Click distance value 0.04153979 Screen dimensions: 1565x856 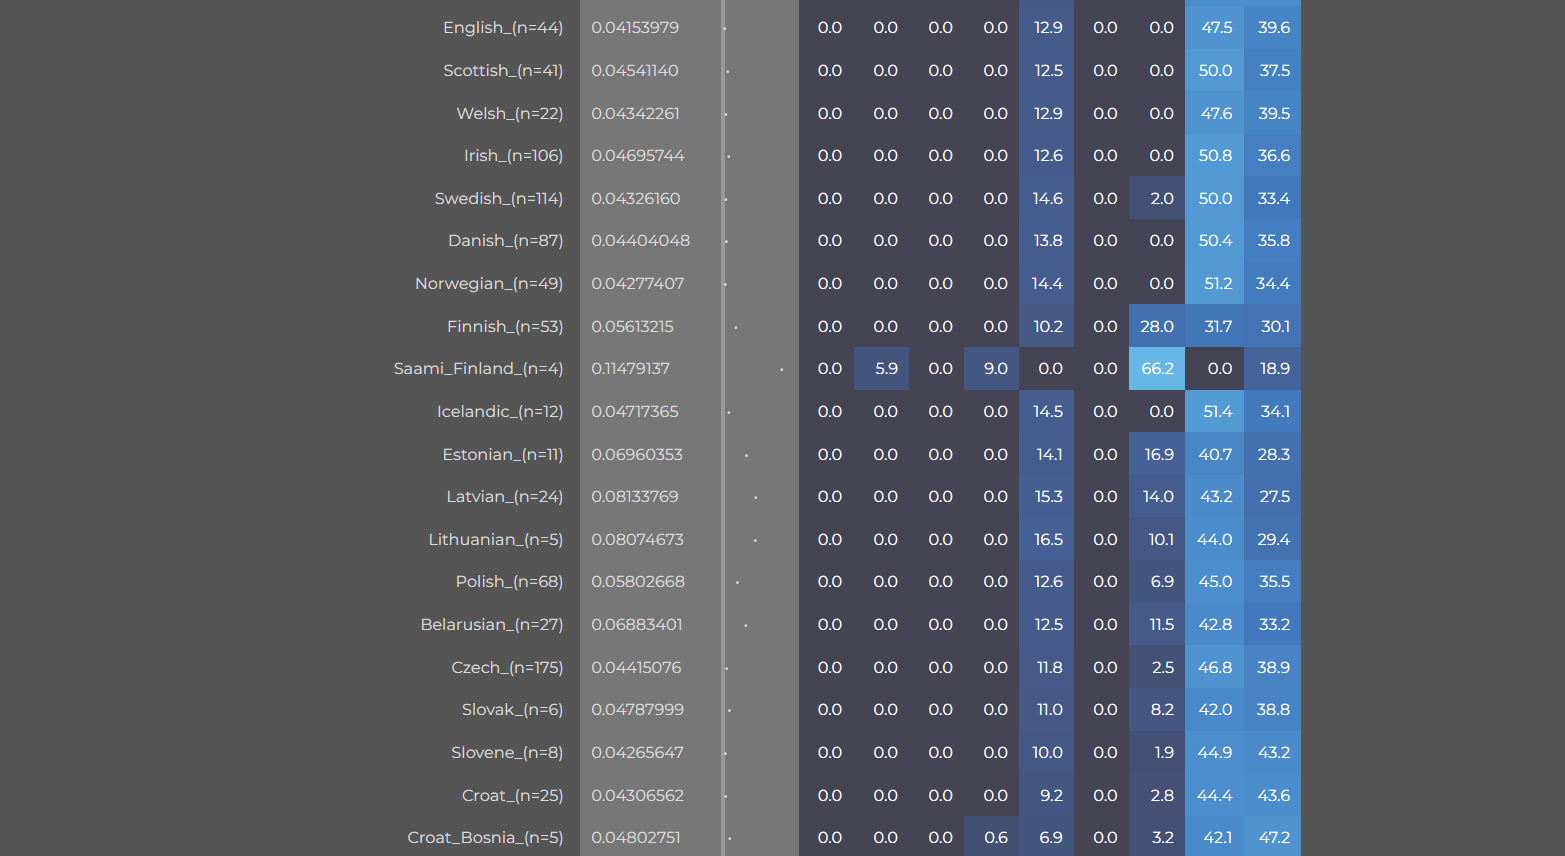click(635, 28)
